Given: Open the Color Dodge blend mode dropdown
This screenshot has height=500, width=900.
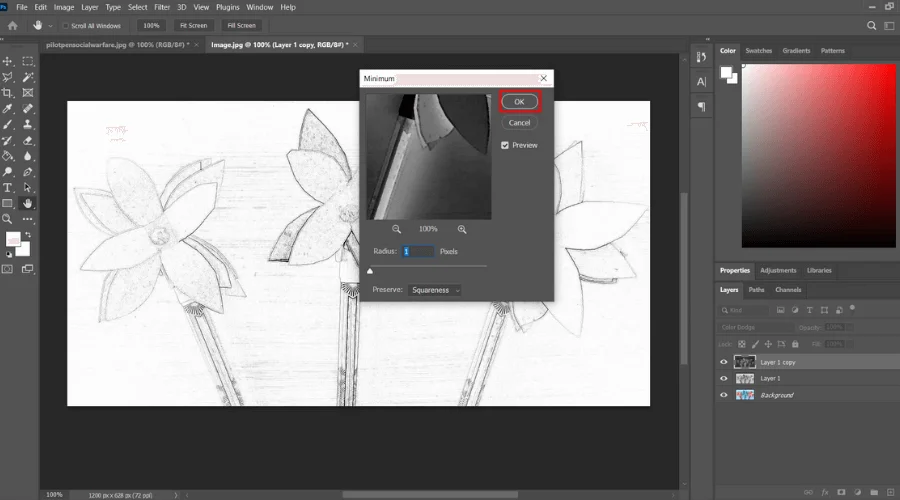Looking at the screenshot, I should pos(755,327).
